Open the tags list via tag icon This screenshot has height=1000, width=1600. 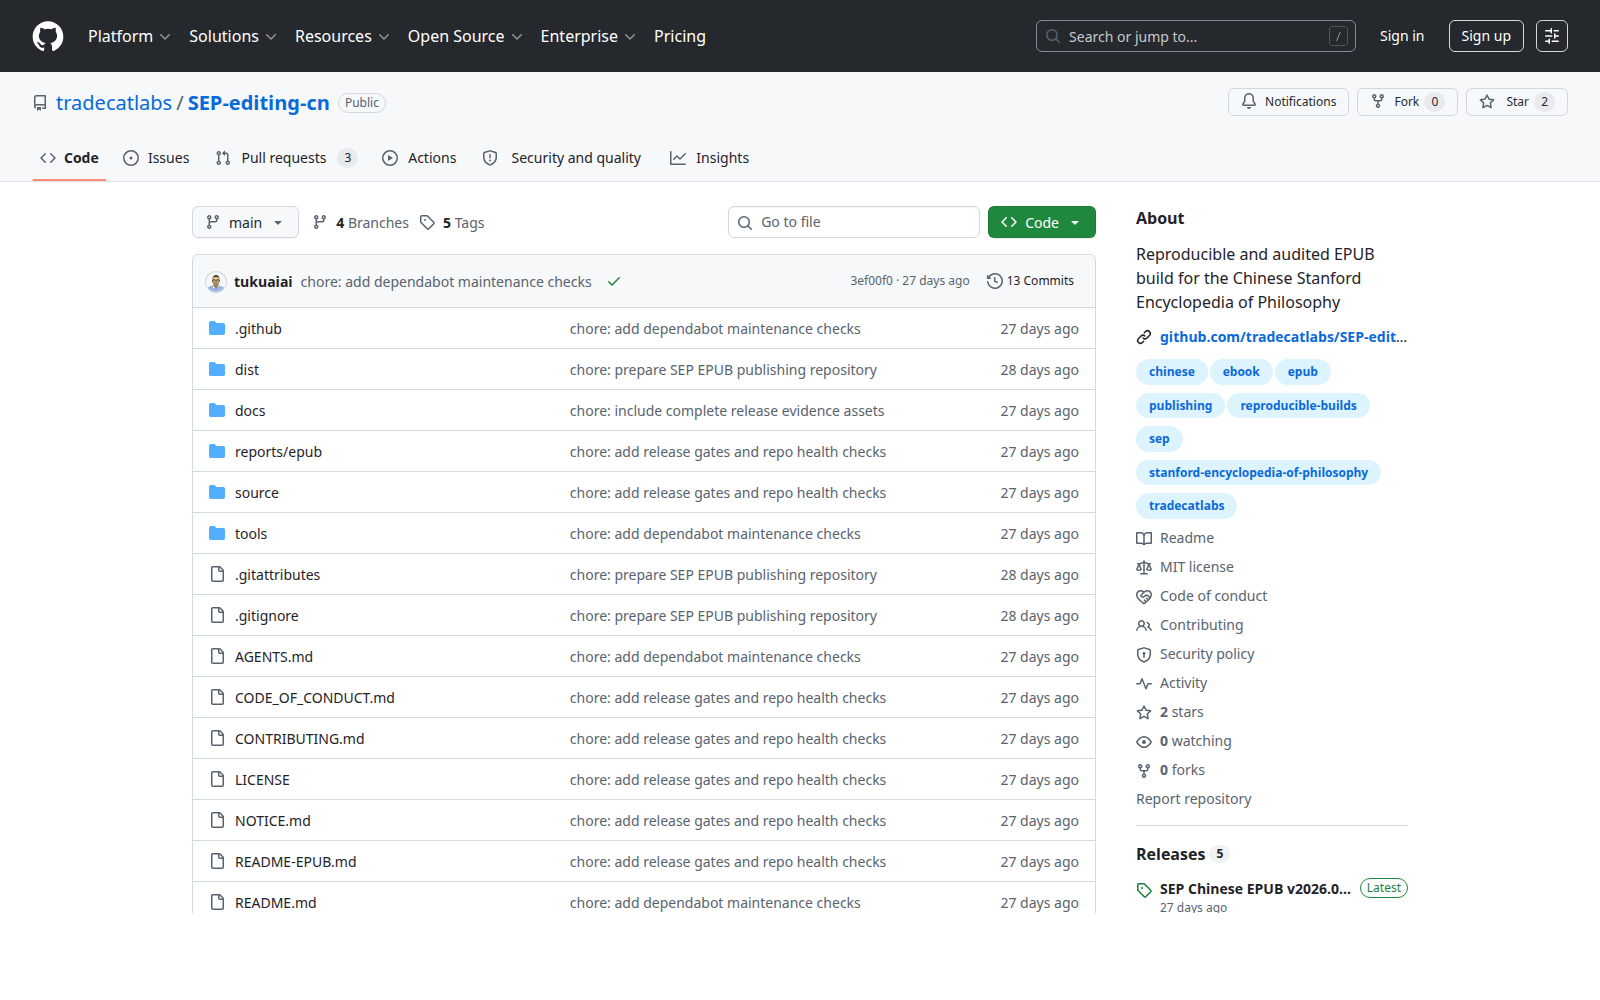pos(427,222)
